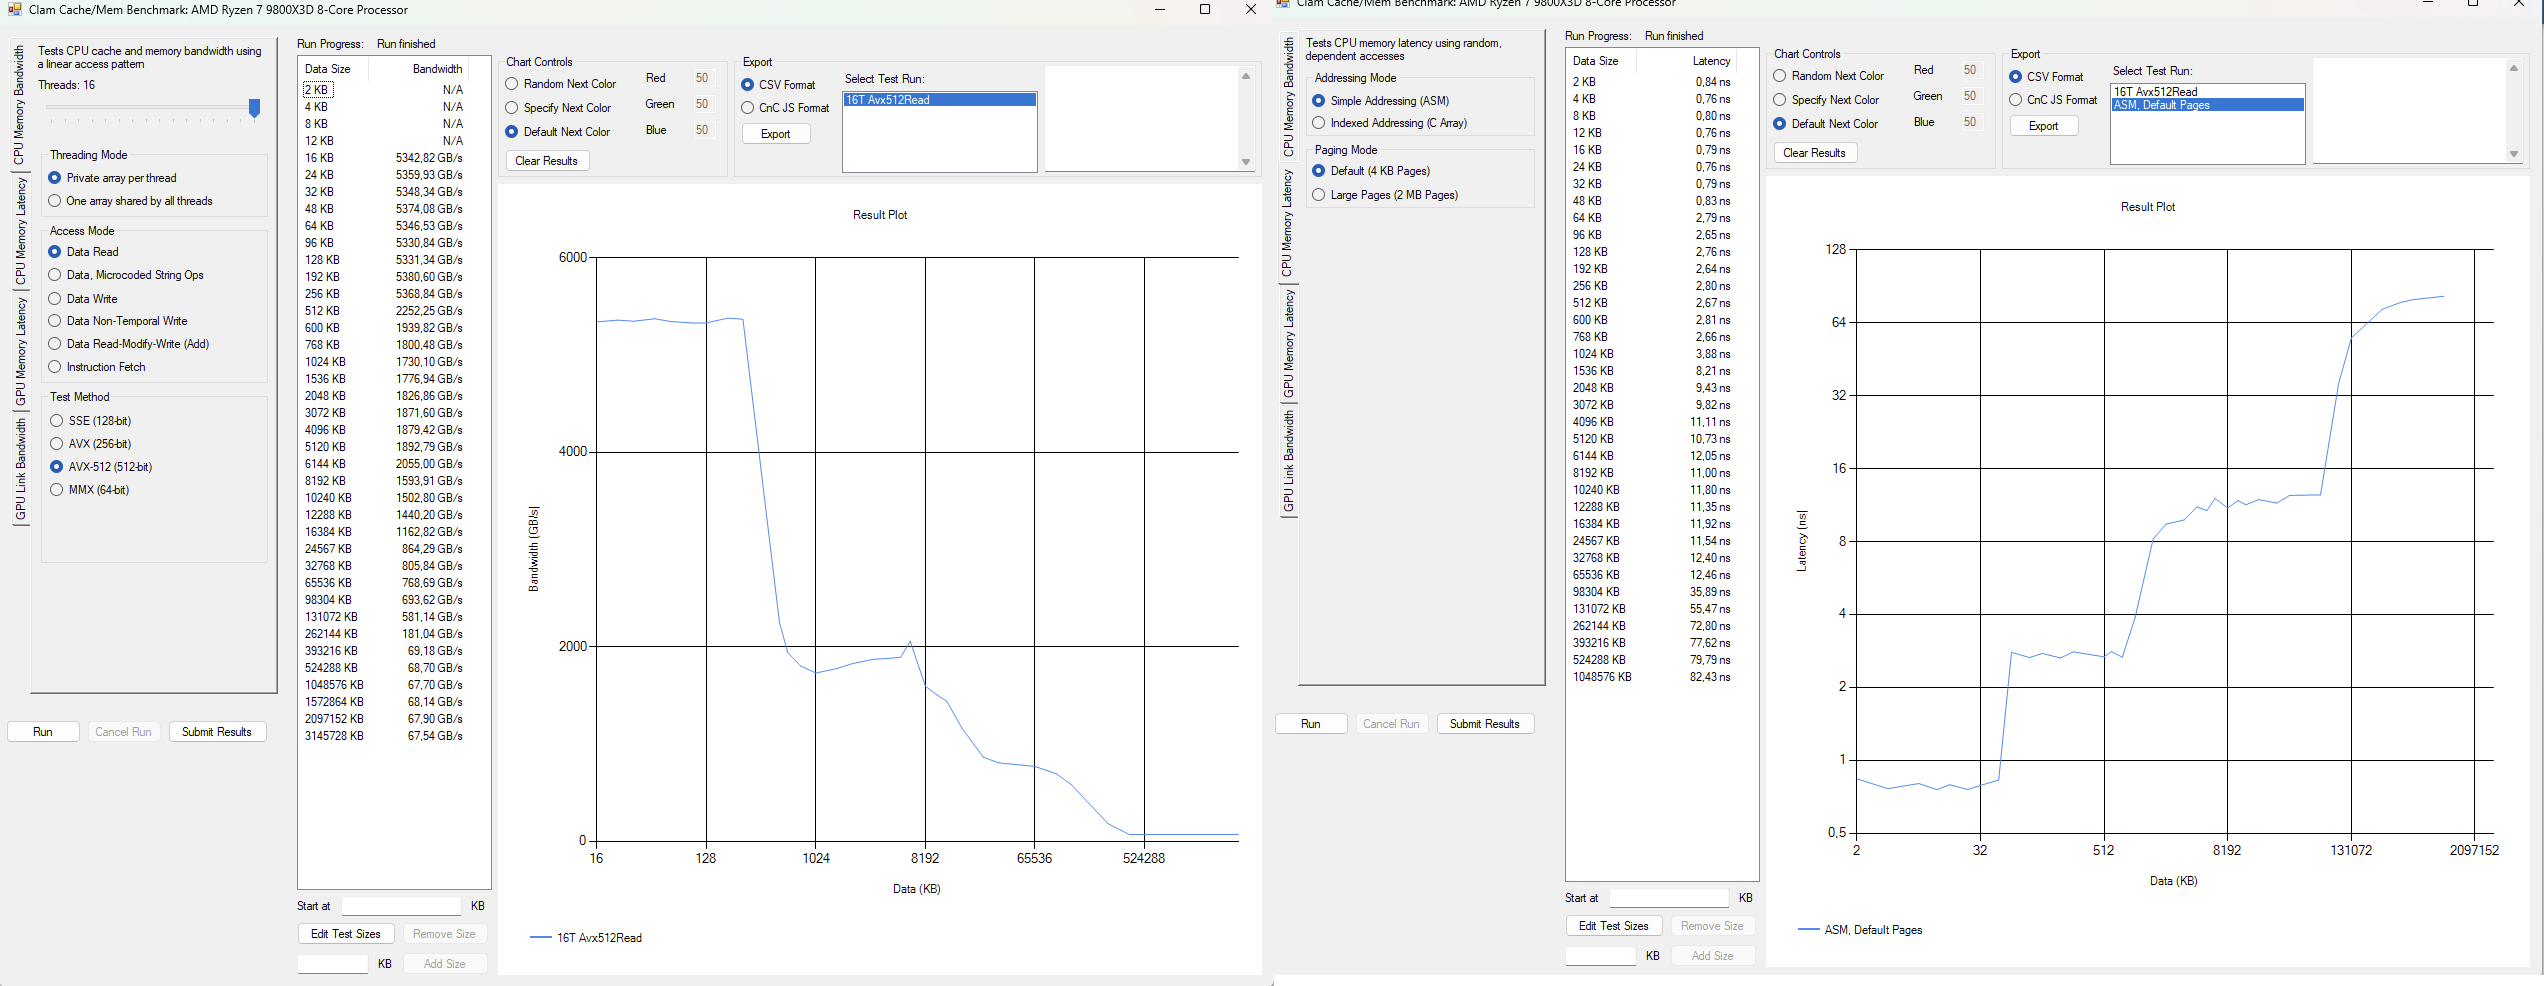2544x986 pixels.
Task: Select 16T Avx512Read entry in latency window run list
Action: pyautogui.click(x=2208, y=92)
